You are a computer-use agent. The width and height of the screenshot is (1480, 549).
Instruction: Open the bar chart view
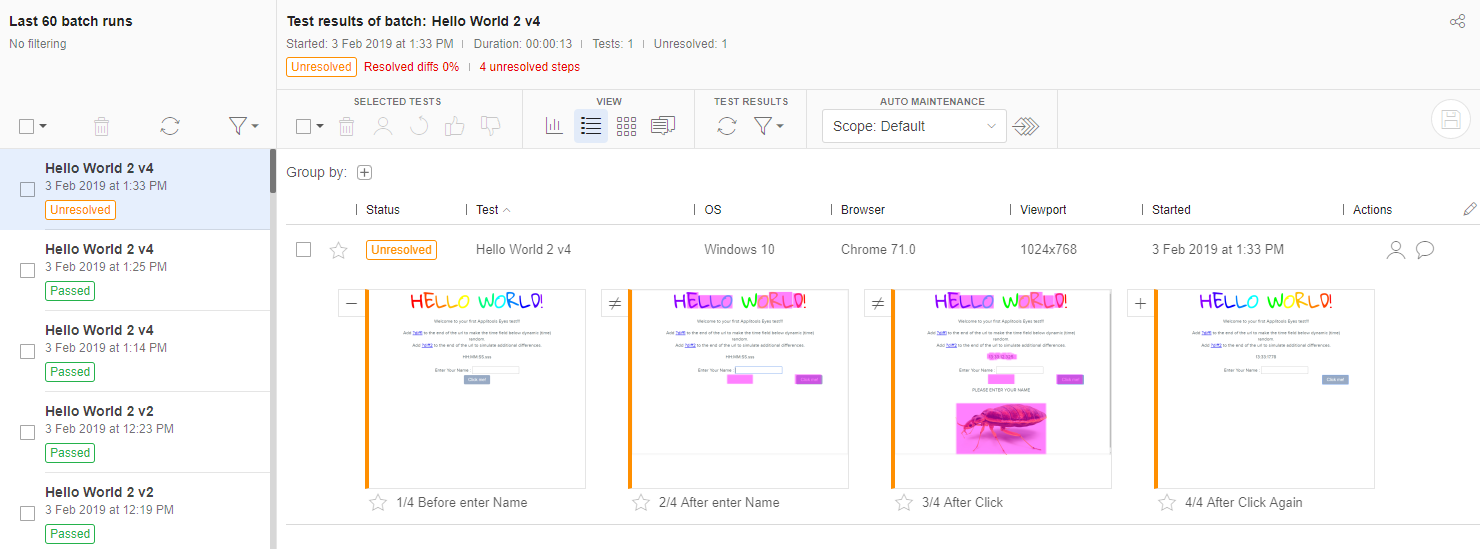pyautogui.click(x=554, y=126)
